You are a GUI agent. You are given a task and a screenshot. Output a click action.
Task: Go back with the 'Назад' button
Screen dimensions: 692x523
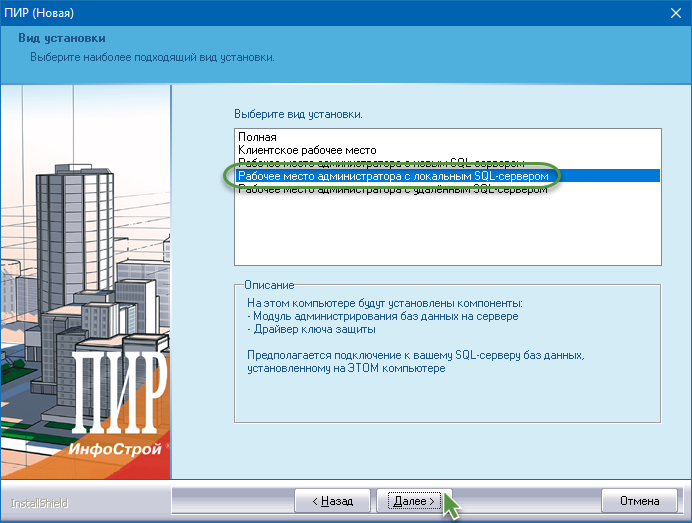(332, 501)
